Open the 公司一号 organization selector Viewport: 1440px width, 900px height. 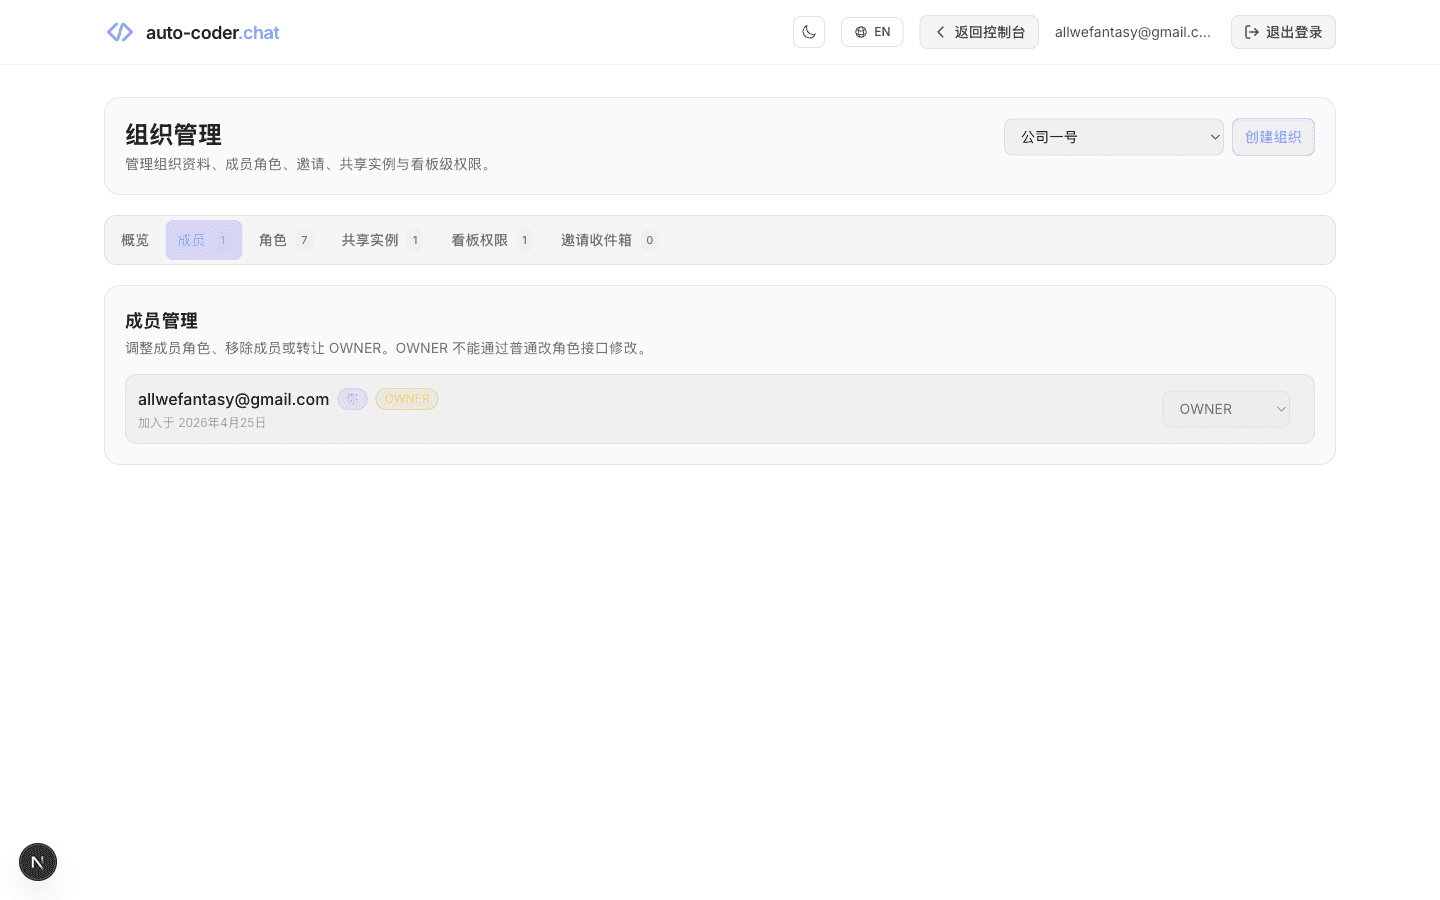pyautogui.click(x=1113, y=137)
